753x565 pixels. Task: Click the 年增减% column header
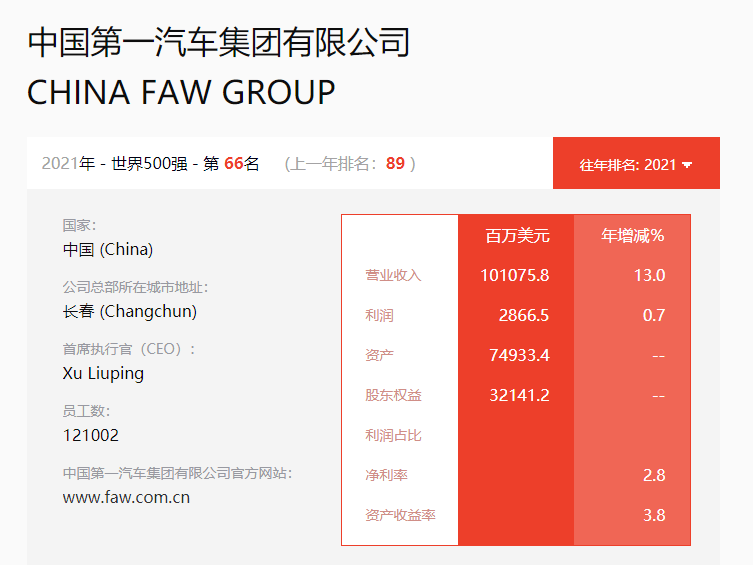click(x=632, y=236)
